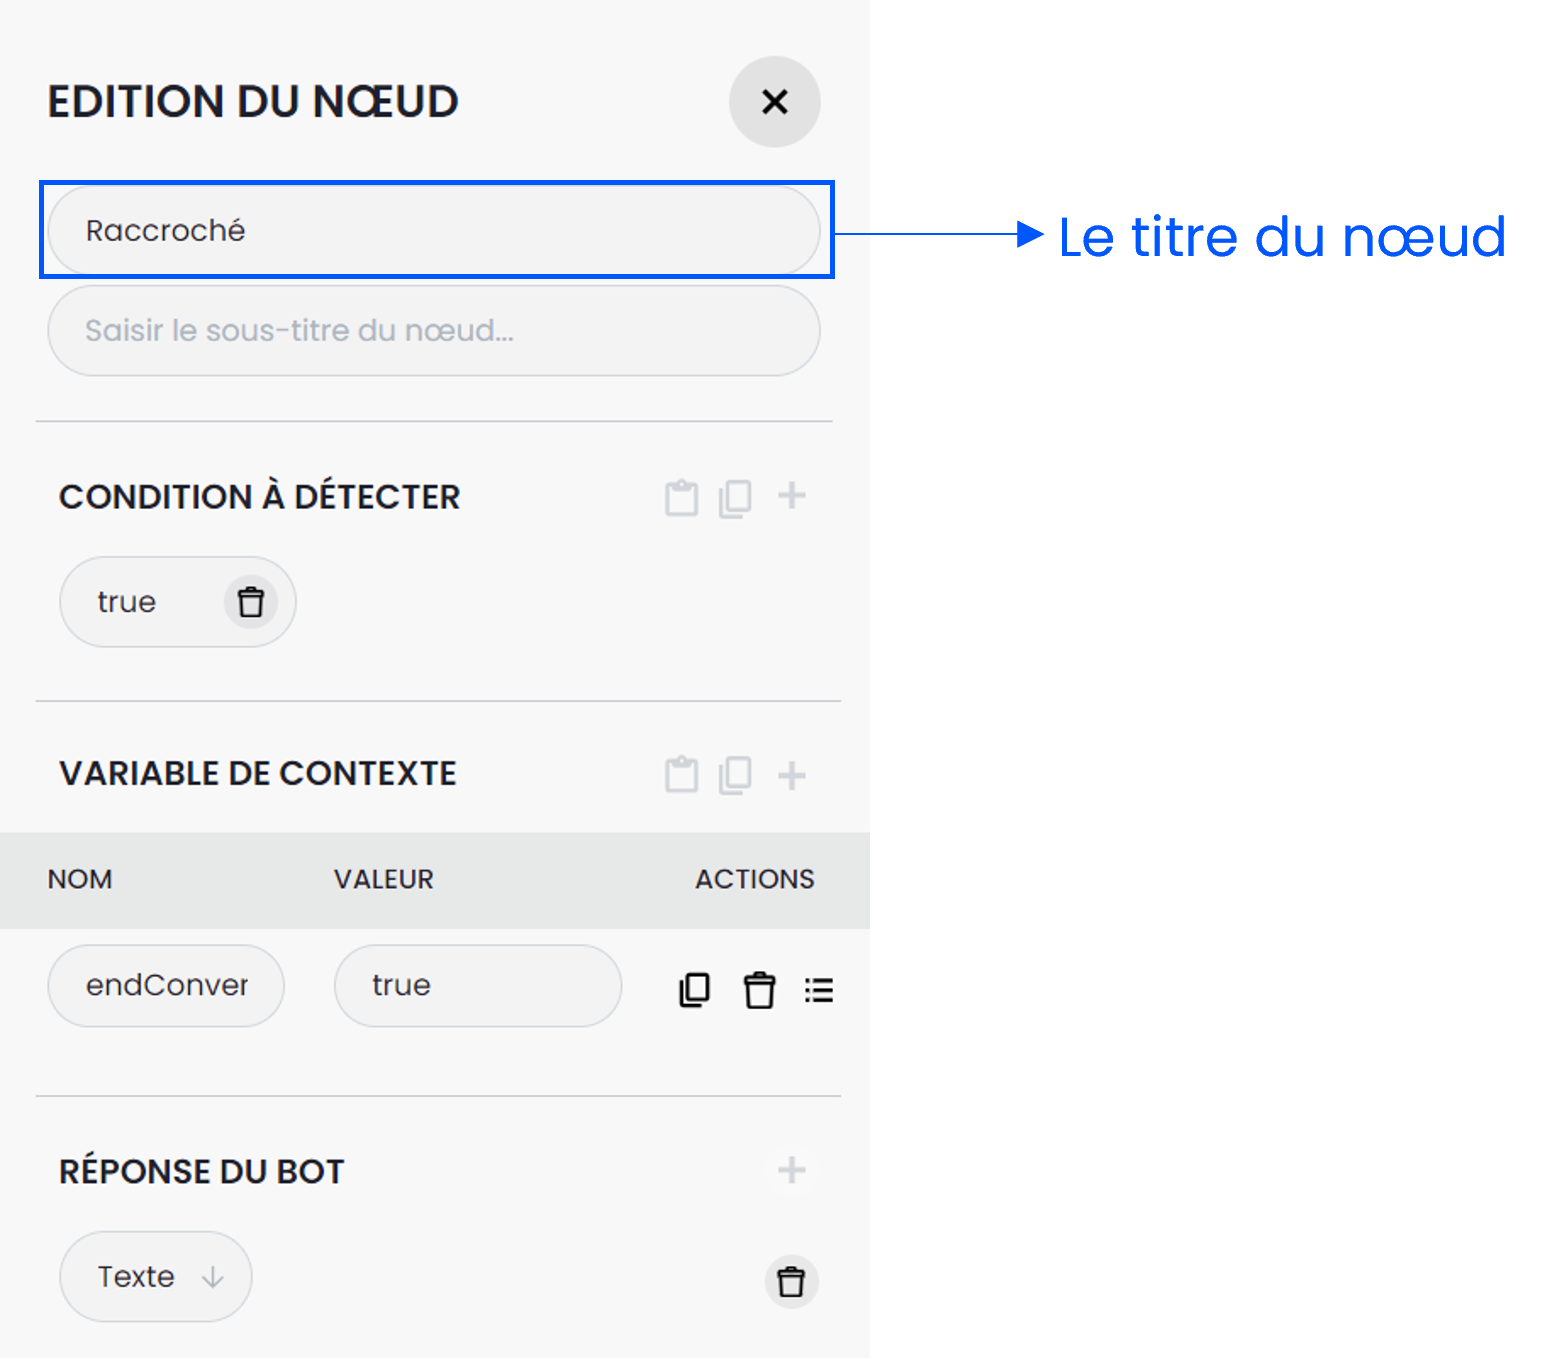Viewport: 1556px width, 1358px height.
Task: Delete the endConver variable row
Action: pyautogui.click(x=759, y=990)
